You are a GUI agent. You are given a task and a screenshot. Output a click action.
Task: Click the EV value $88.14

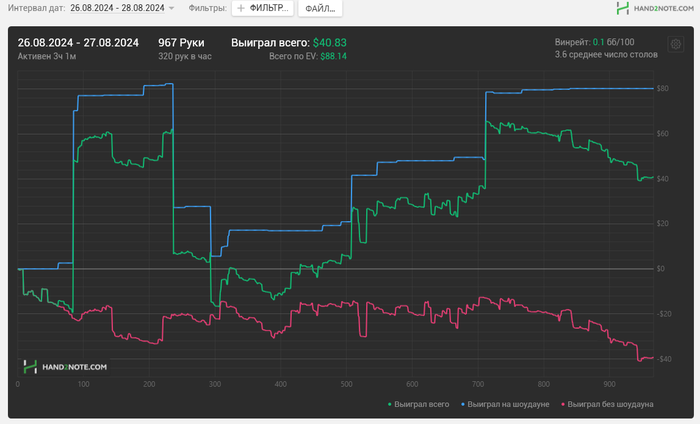pyautogui.click(x=333, y=56)
